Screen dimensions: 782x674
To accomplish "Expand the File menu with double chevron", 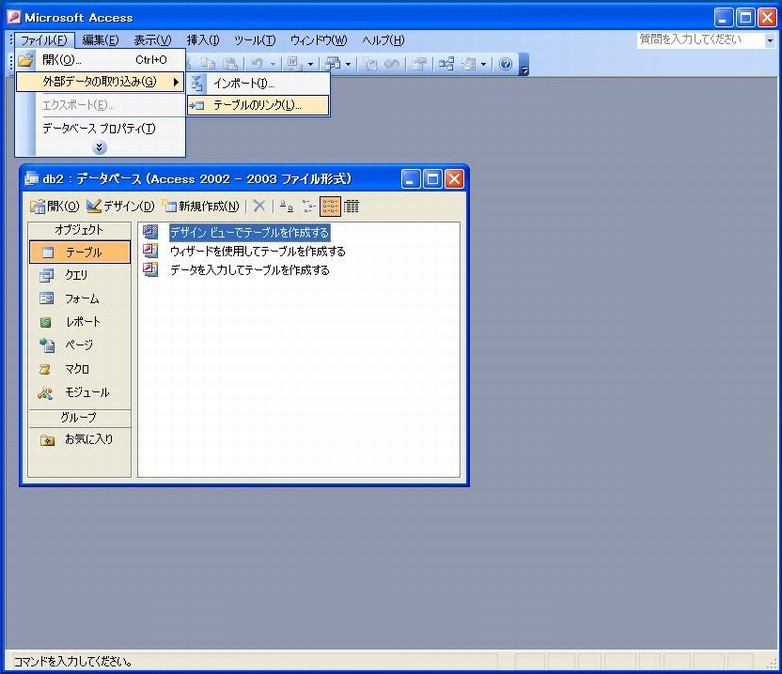I will click(x=100, y=147).
